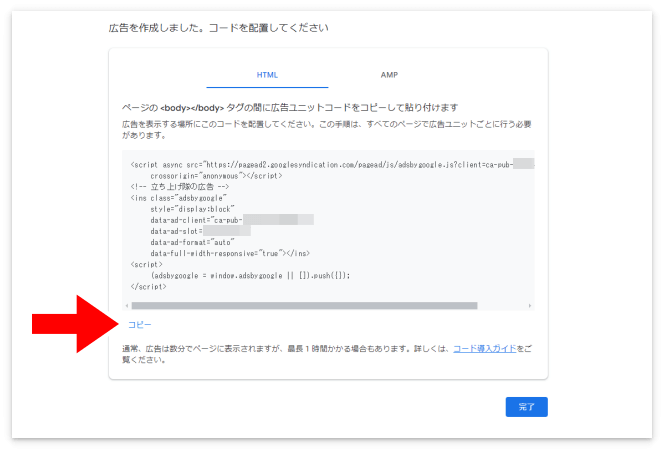The height and width of the screenshot is (451, 664).
Task: Click the horizontal scrollbar thumb under code
Action: pos(304,306)
